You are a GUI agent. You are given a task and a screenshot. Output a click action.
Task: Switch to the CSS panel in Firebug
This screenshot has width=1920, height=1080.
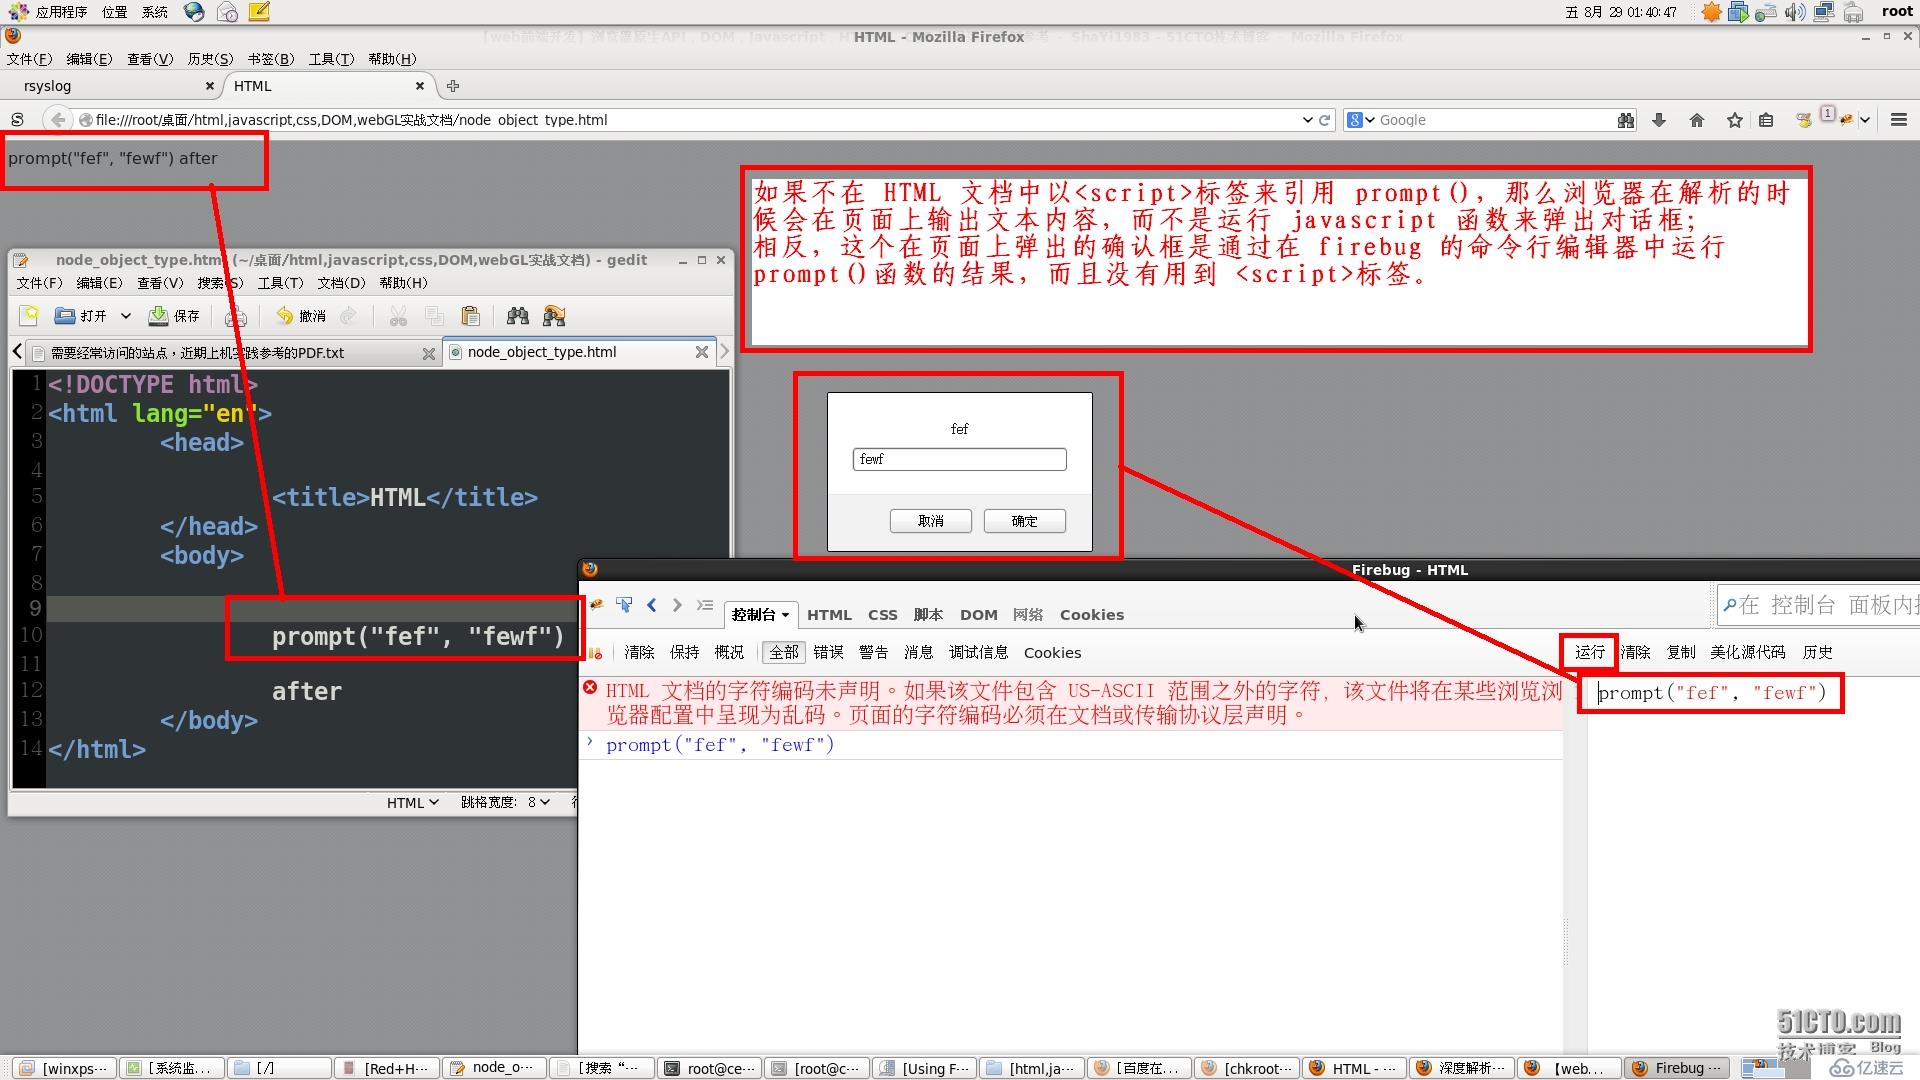(x=882, y=615)
